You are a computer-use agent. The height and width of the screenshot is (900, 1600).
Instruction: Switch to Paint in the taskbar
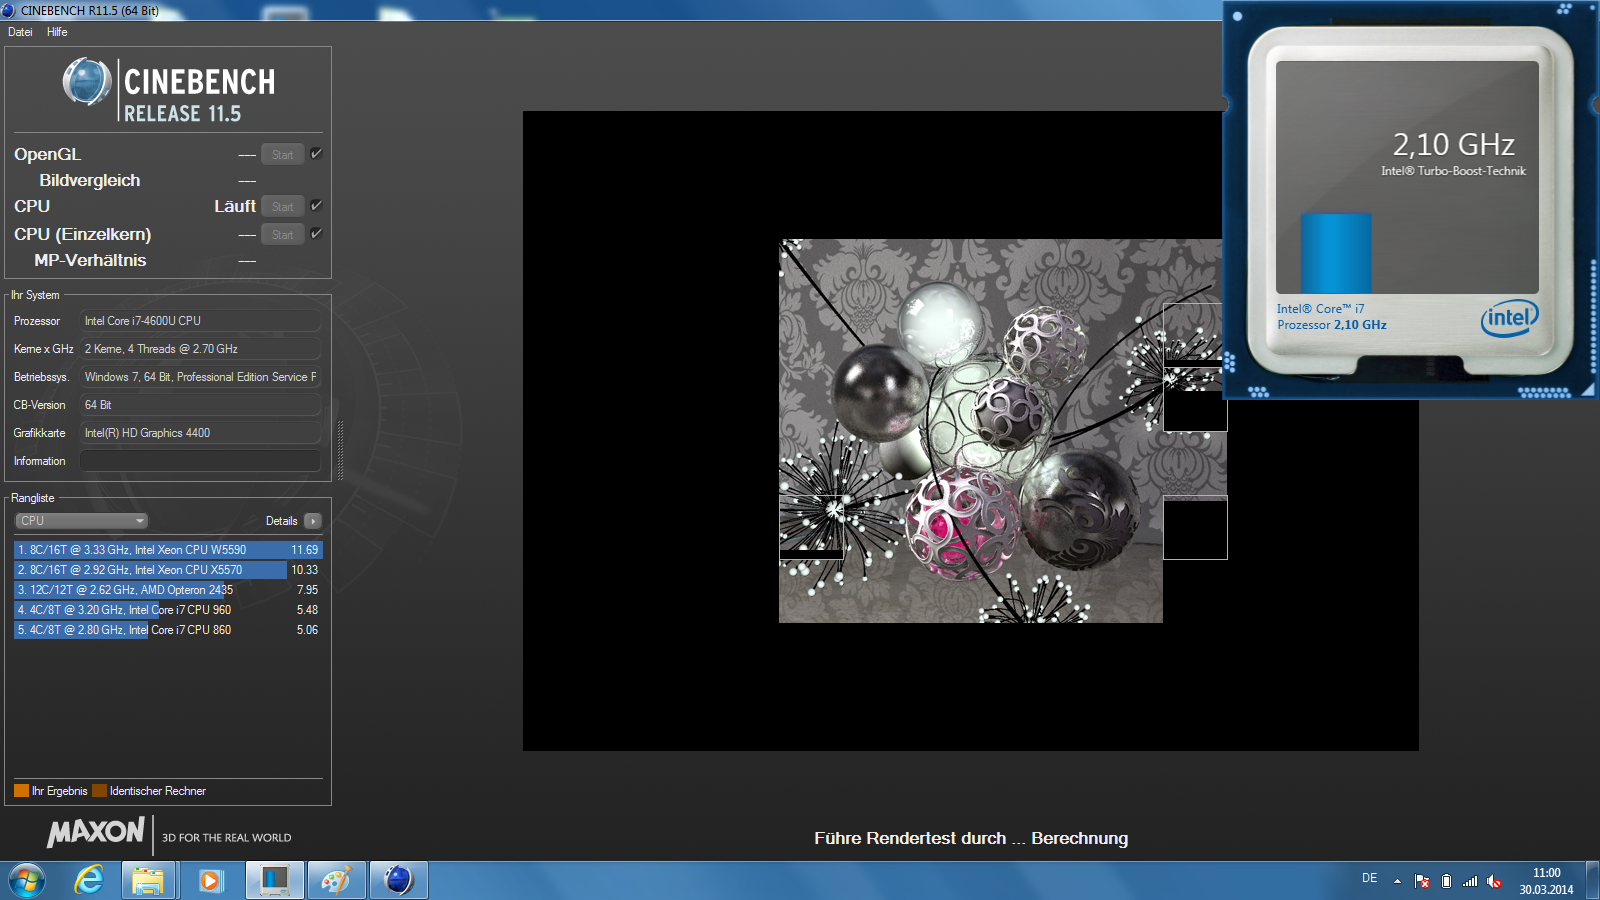point(337,881)
